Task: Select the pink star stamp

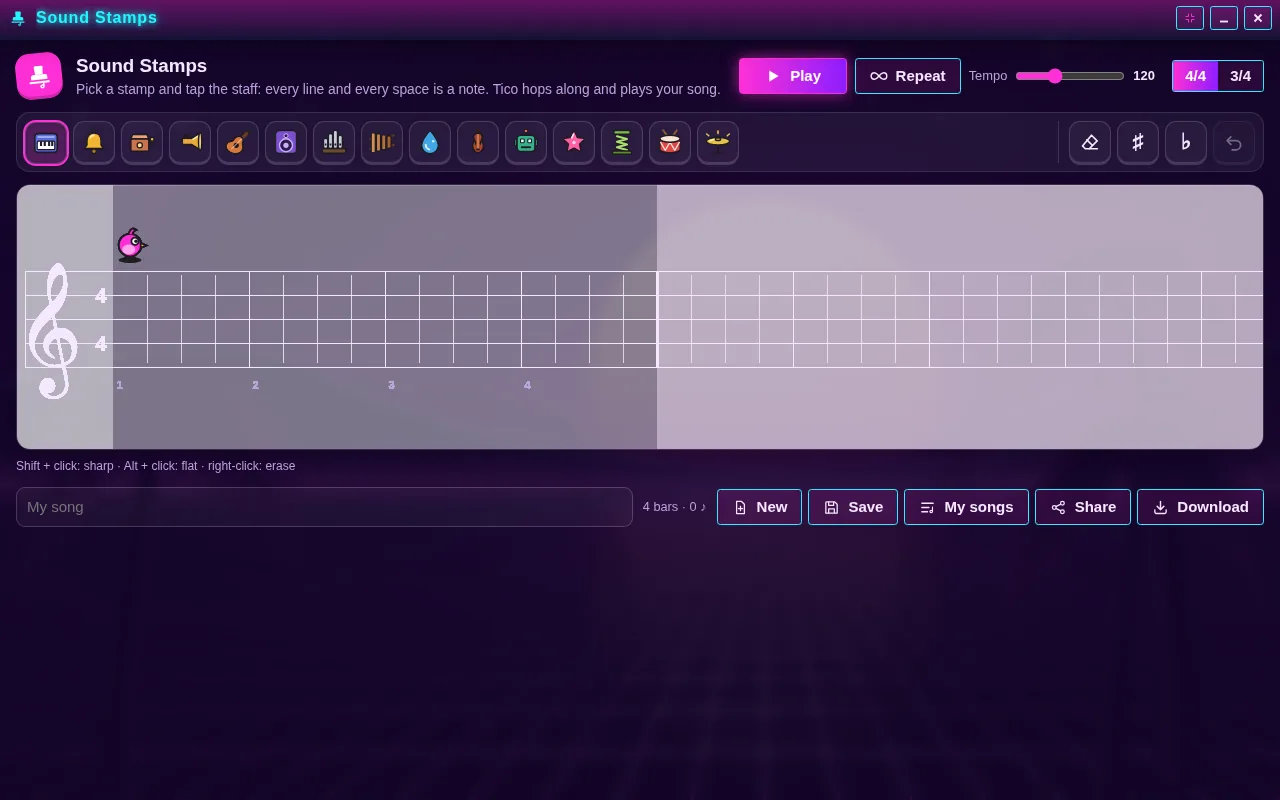Action: point(574,142)
